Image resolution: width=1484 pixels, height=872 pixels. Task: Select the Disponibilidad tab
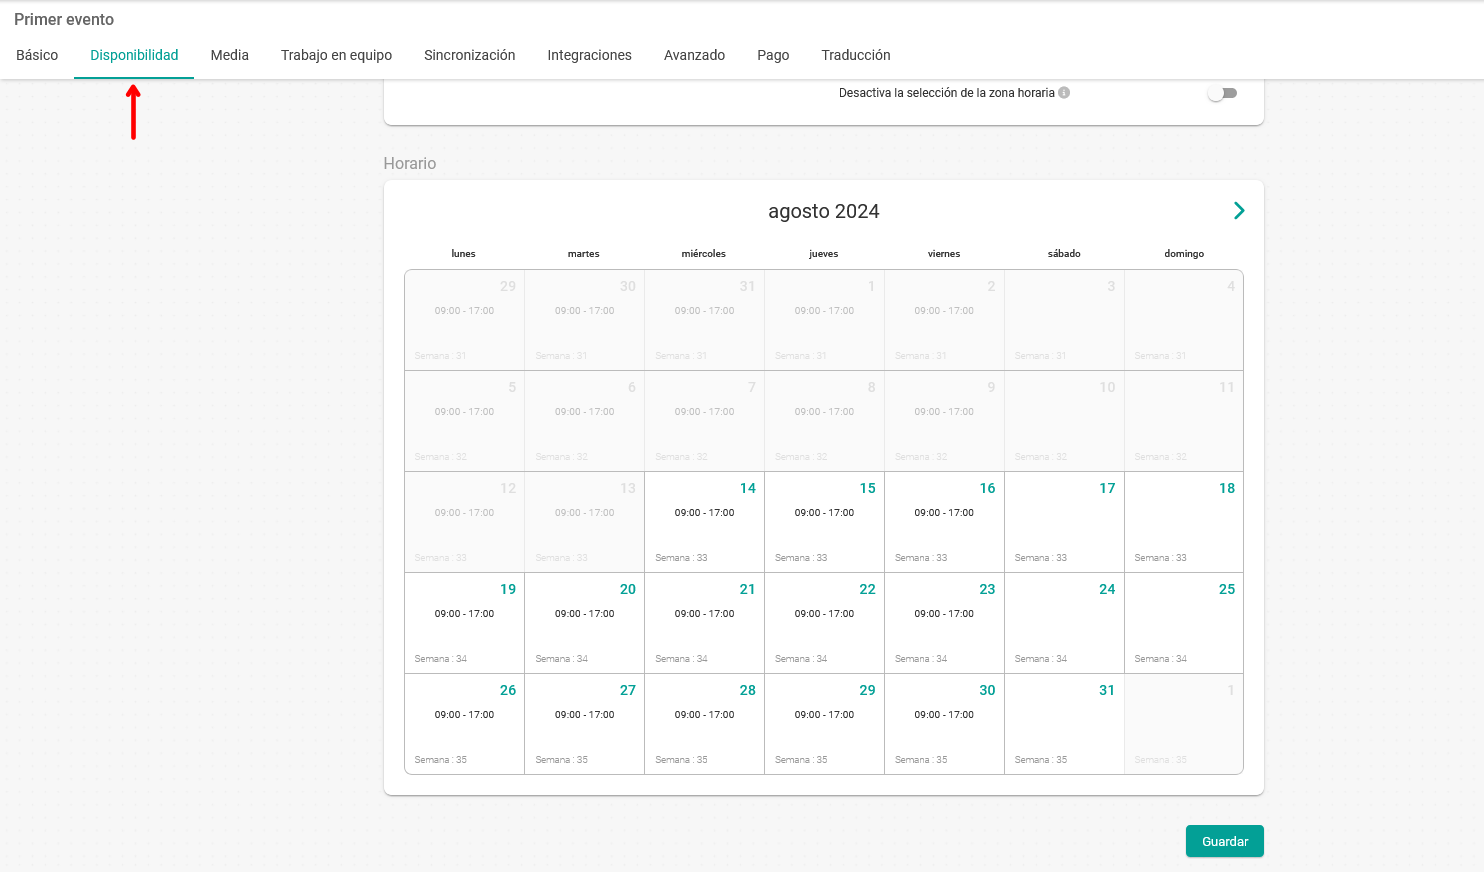click(134, 55)
